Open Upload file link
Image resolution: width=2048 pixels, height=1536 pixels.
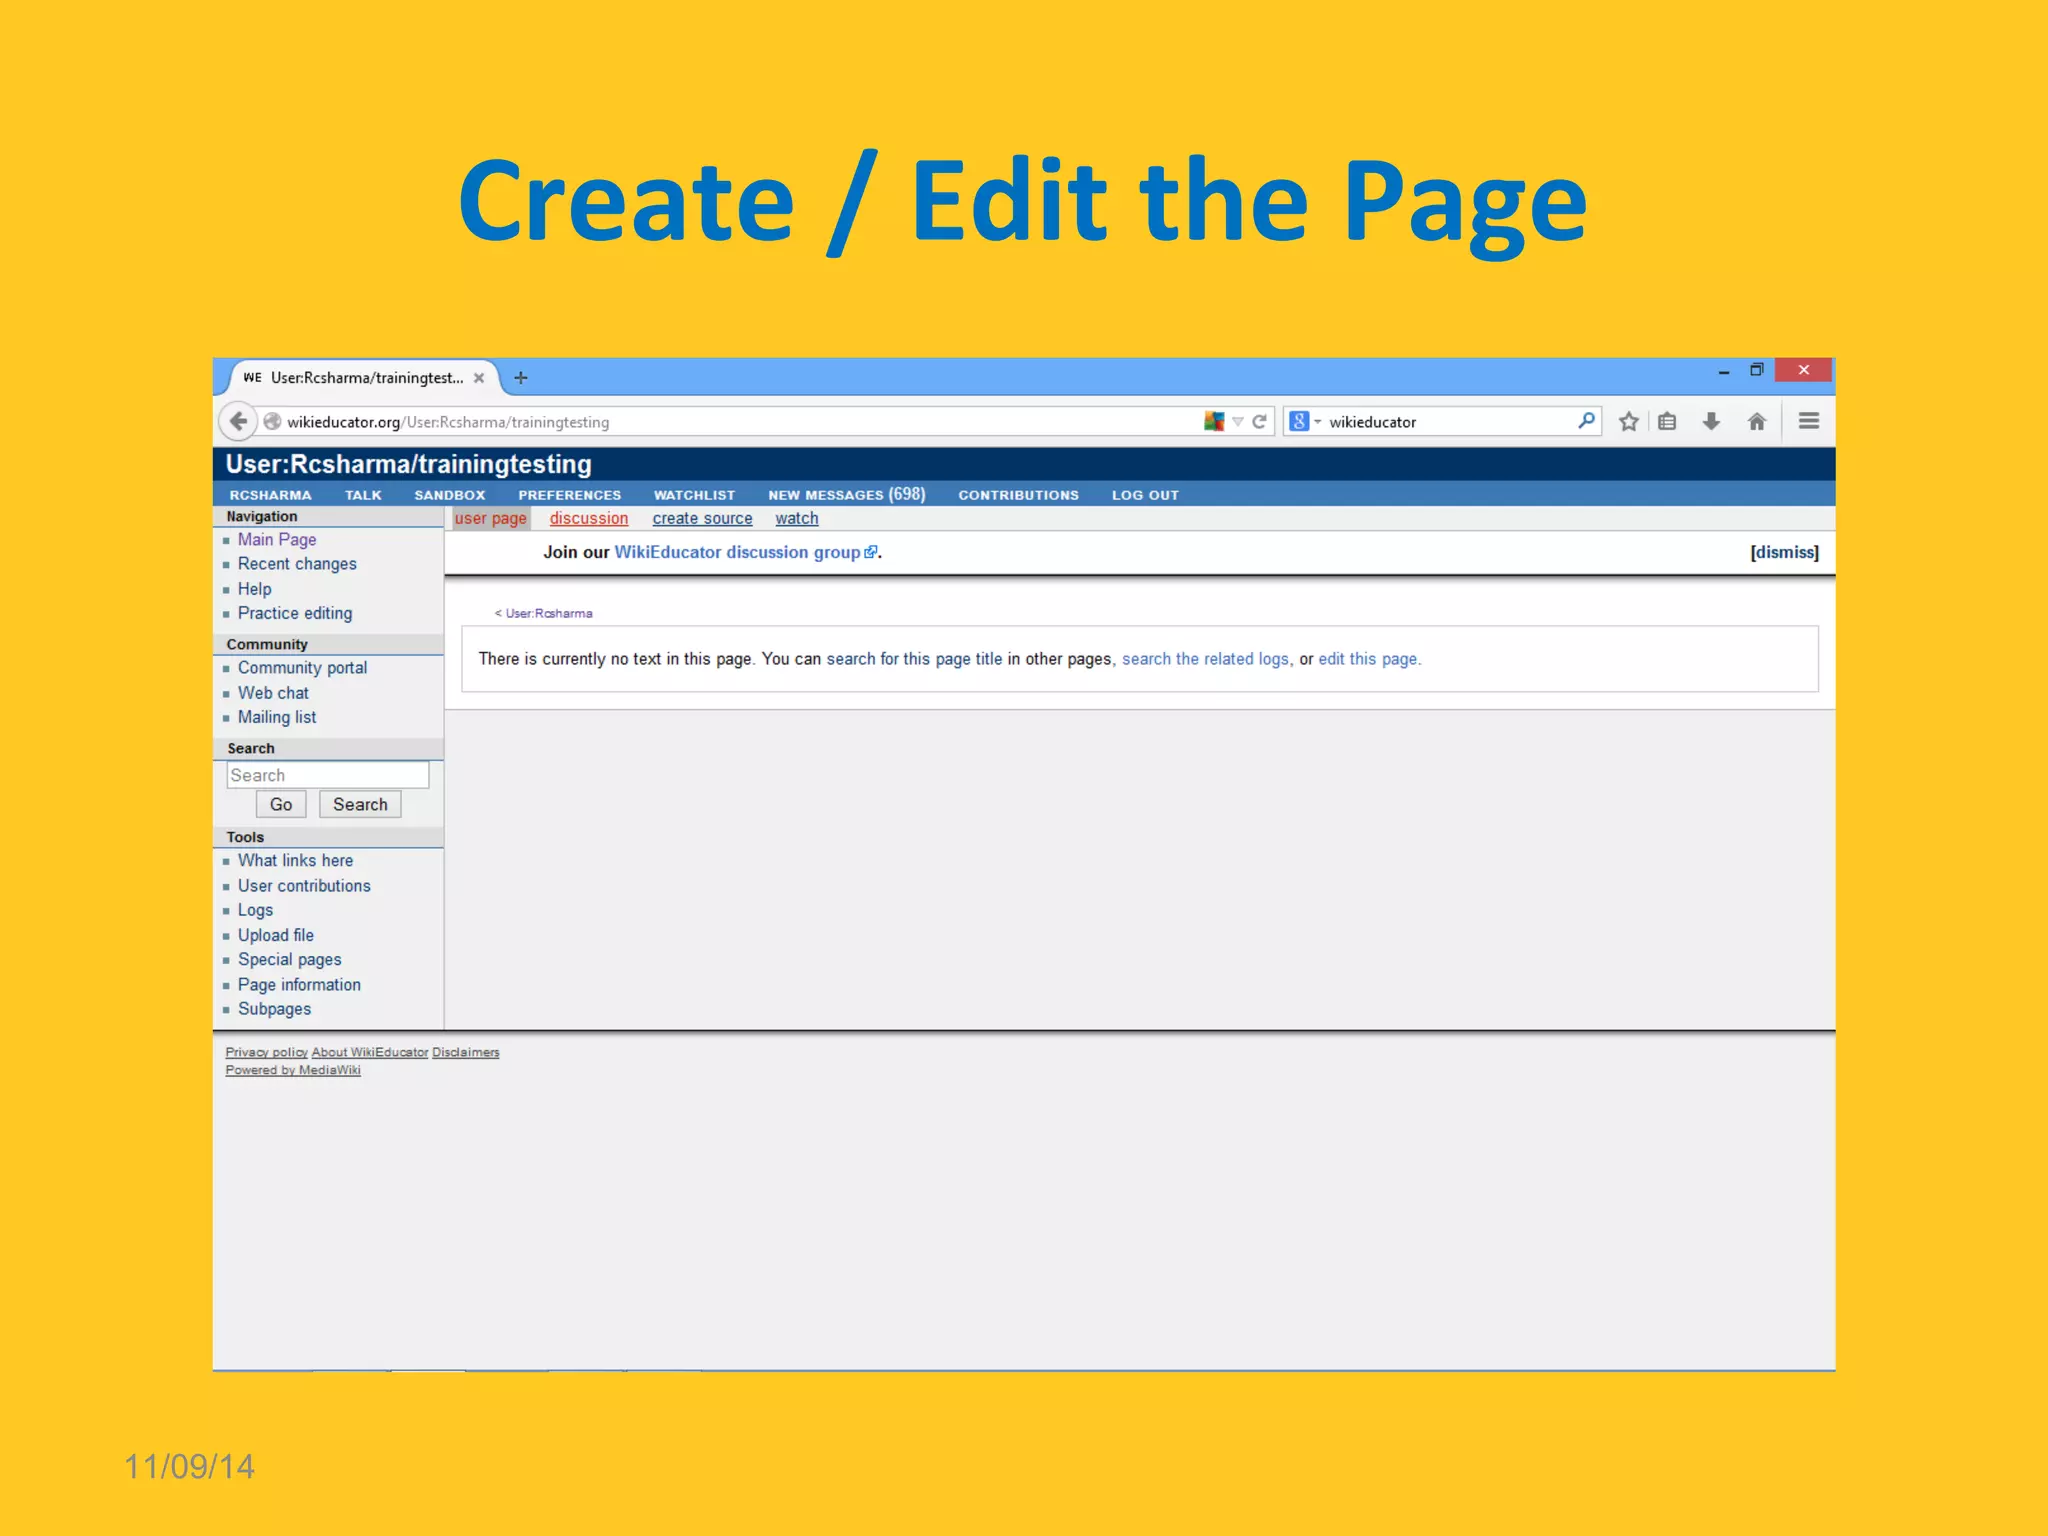point(276,935)
